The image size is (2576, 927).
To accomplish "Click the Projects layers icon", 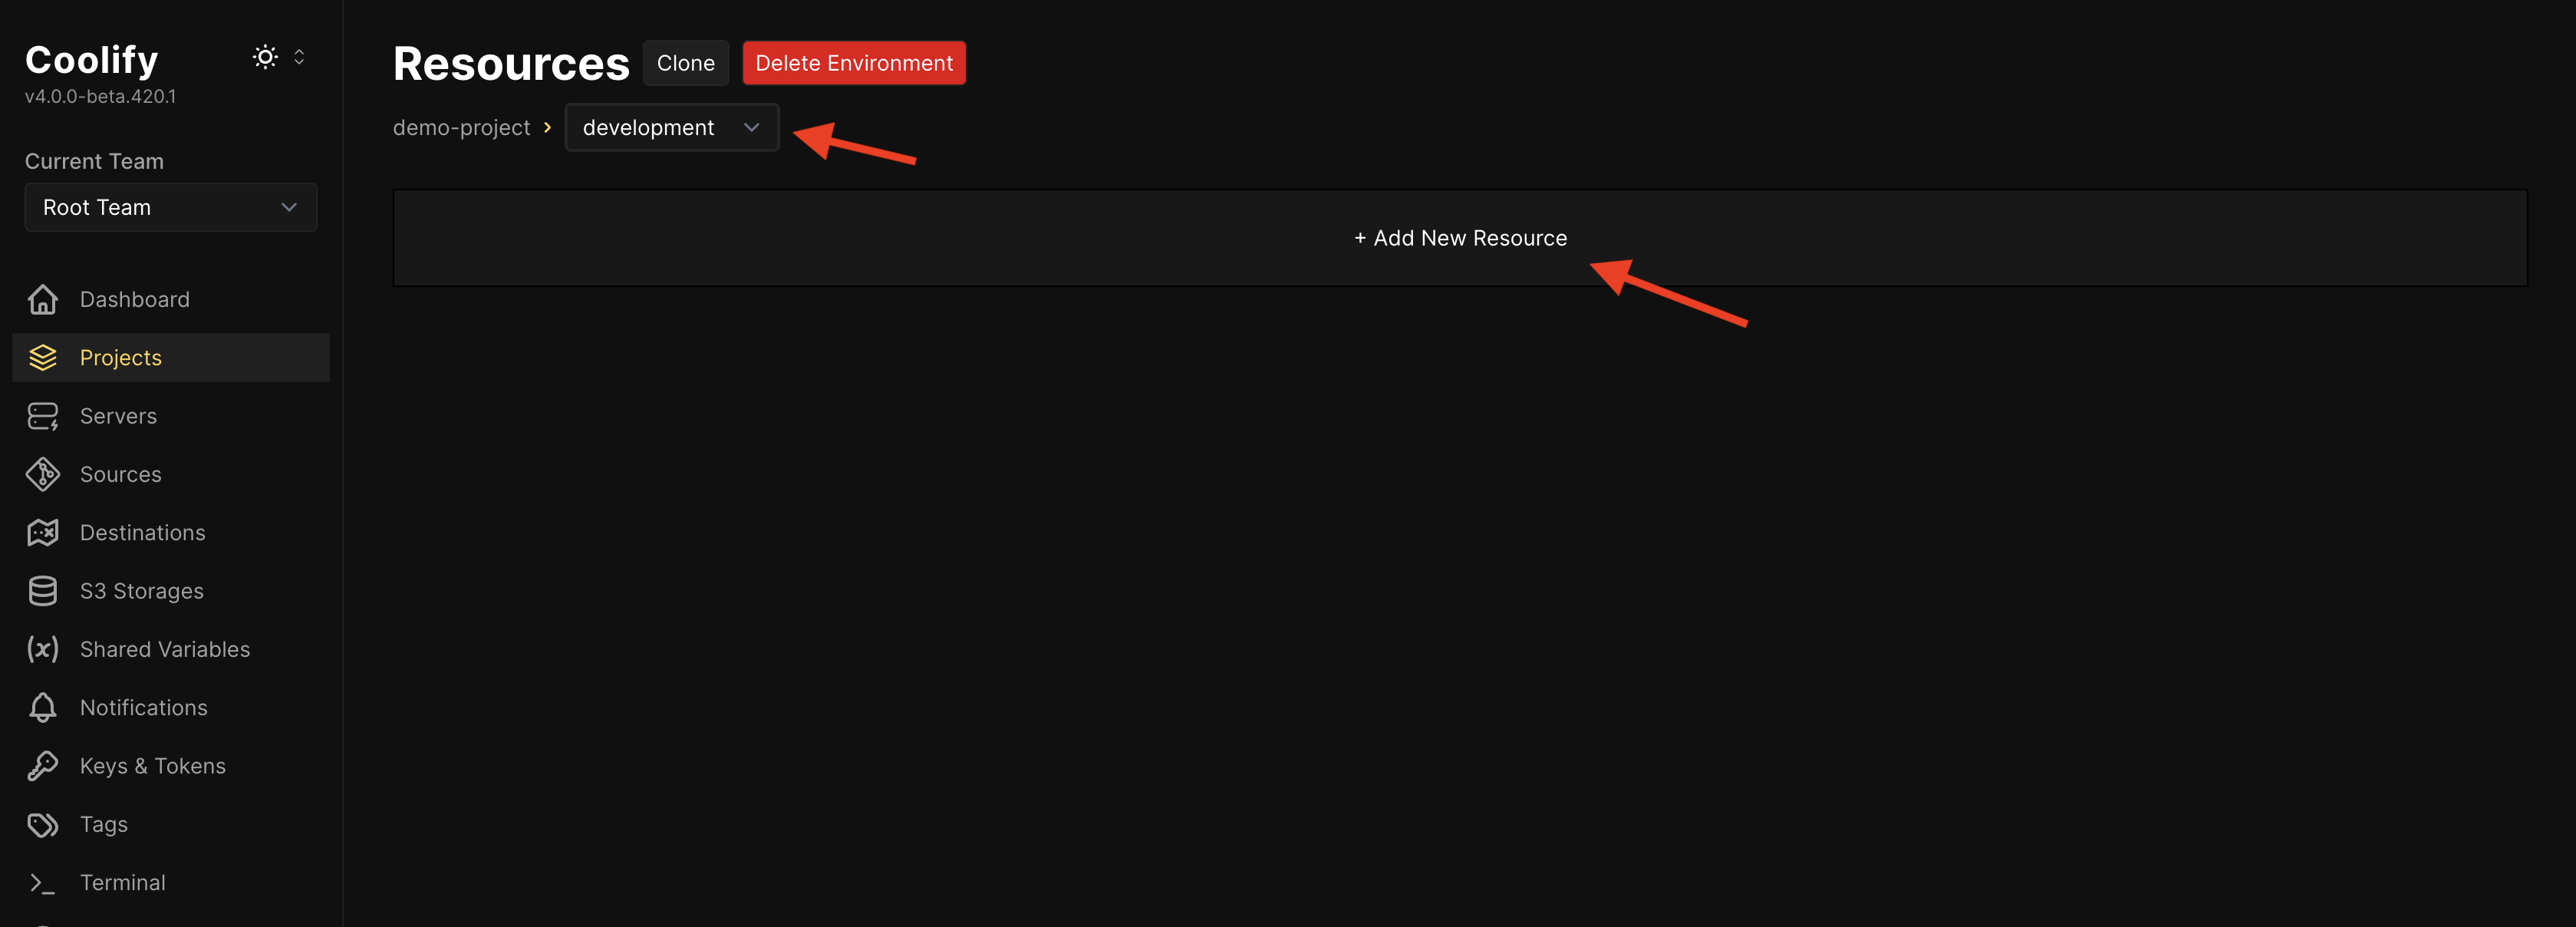I will click(x=43, y=357).
